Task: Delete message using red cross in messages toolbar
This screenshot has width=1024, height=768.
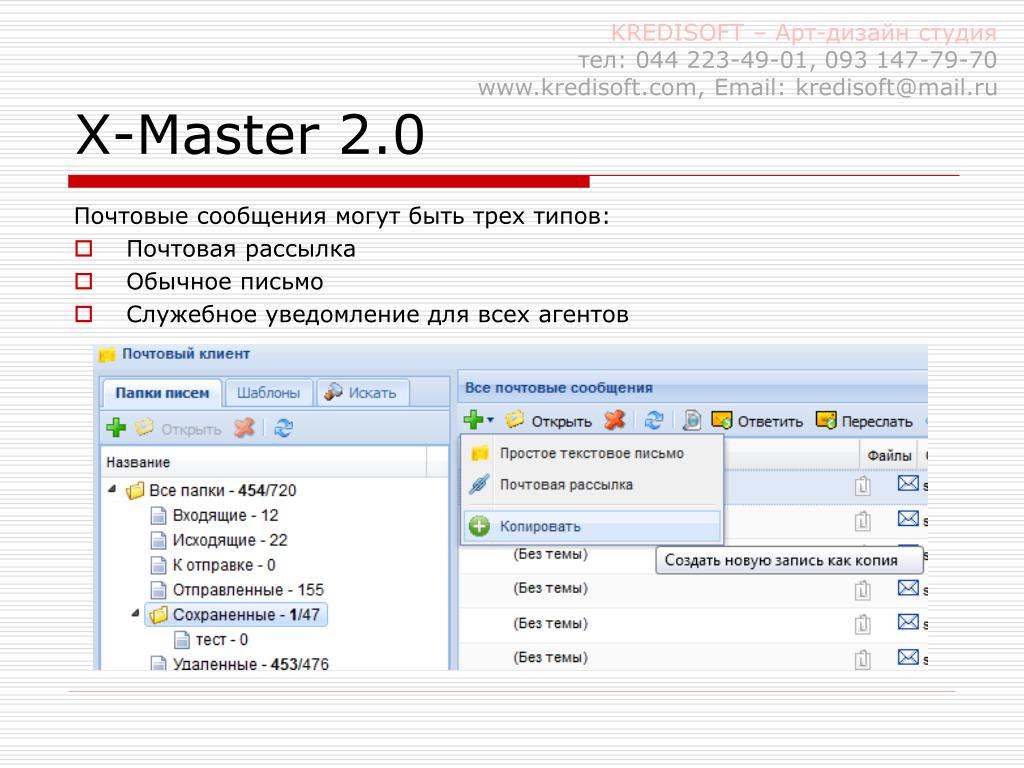Action: tap(615, 420)
